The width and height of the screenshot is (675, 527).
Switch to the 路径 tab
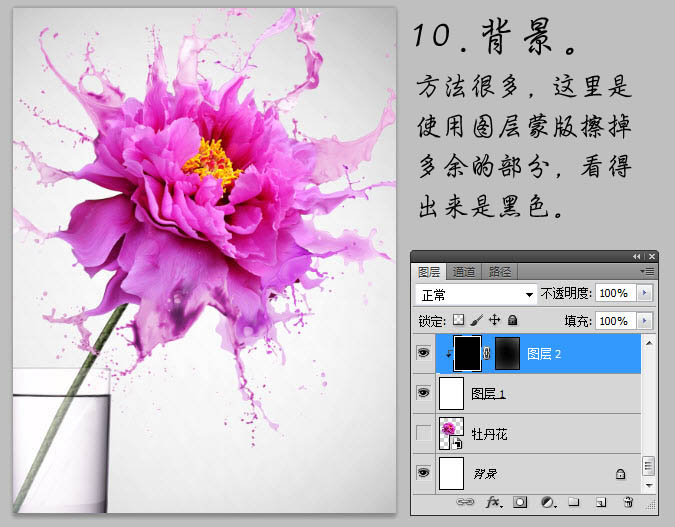[x=499, y=272]
